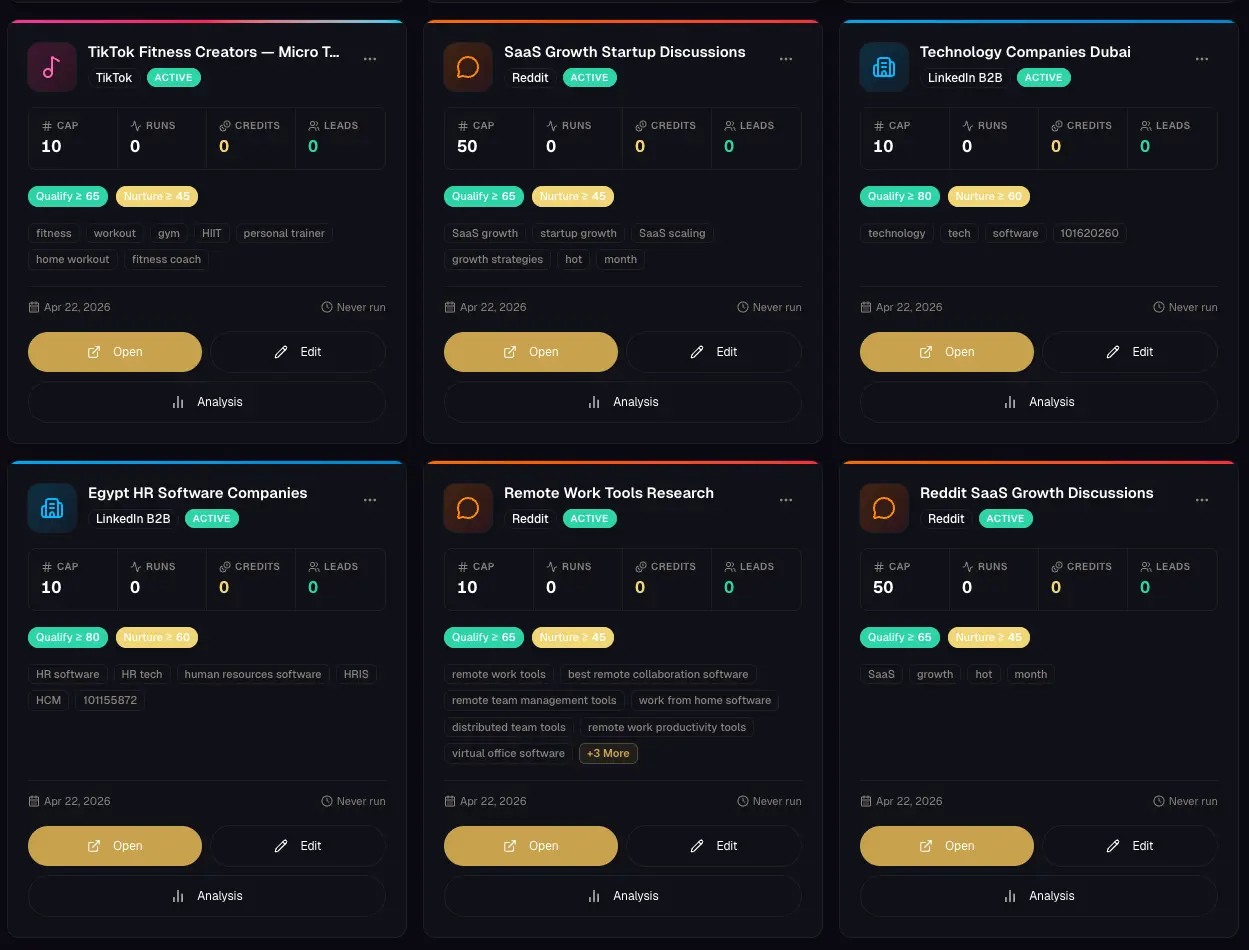Expand options menu for Remote Work Tools Research
Image resolution: width=1249 pixels, height=950 pixels.
pyautogui.click(x=786, y=500)
